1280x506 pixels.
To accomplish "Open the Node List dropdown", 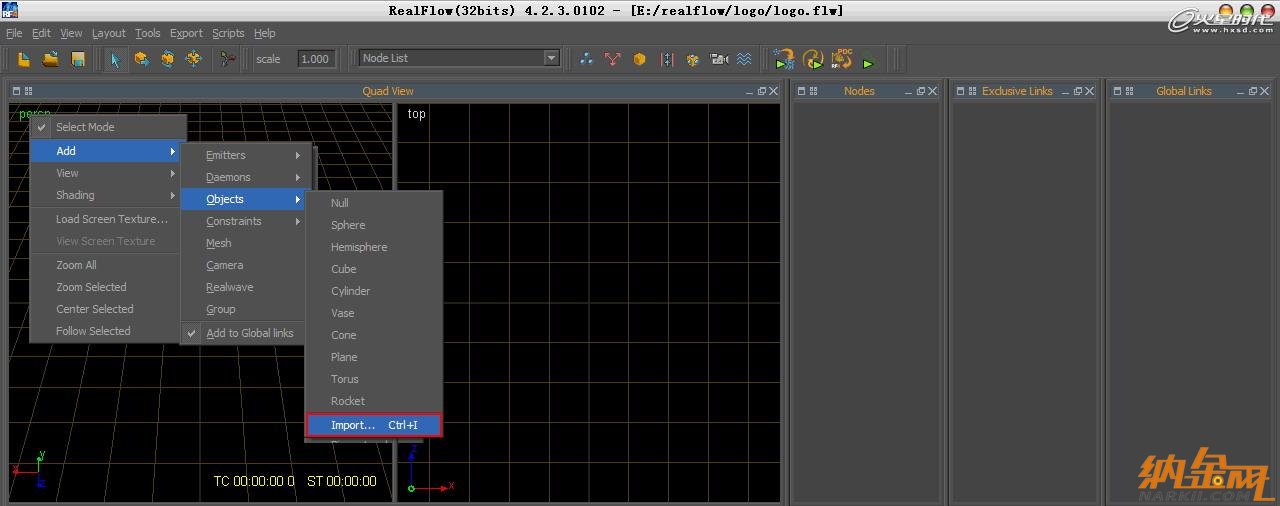I will pyautogui.click(x=459, y=58).
